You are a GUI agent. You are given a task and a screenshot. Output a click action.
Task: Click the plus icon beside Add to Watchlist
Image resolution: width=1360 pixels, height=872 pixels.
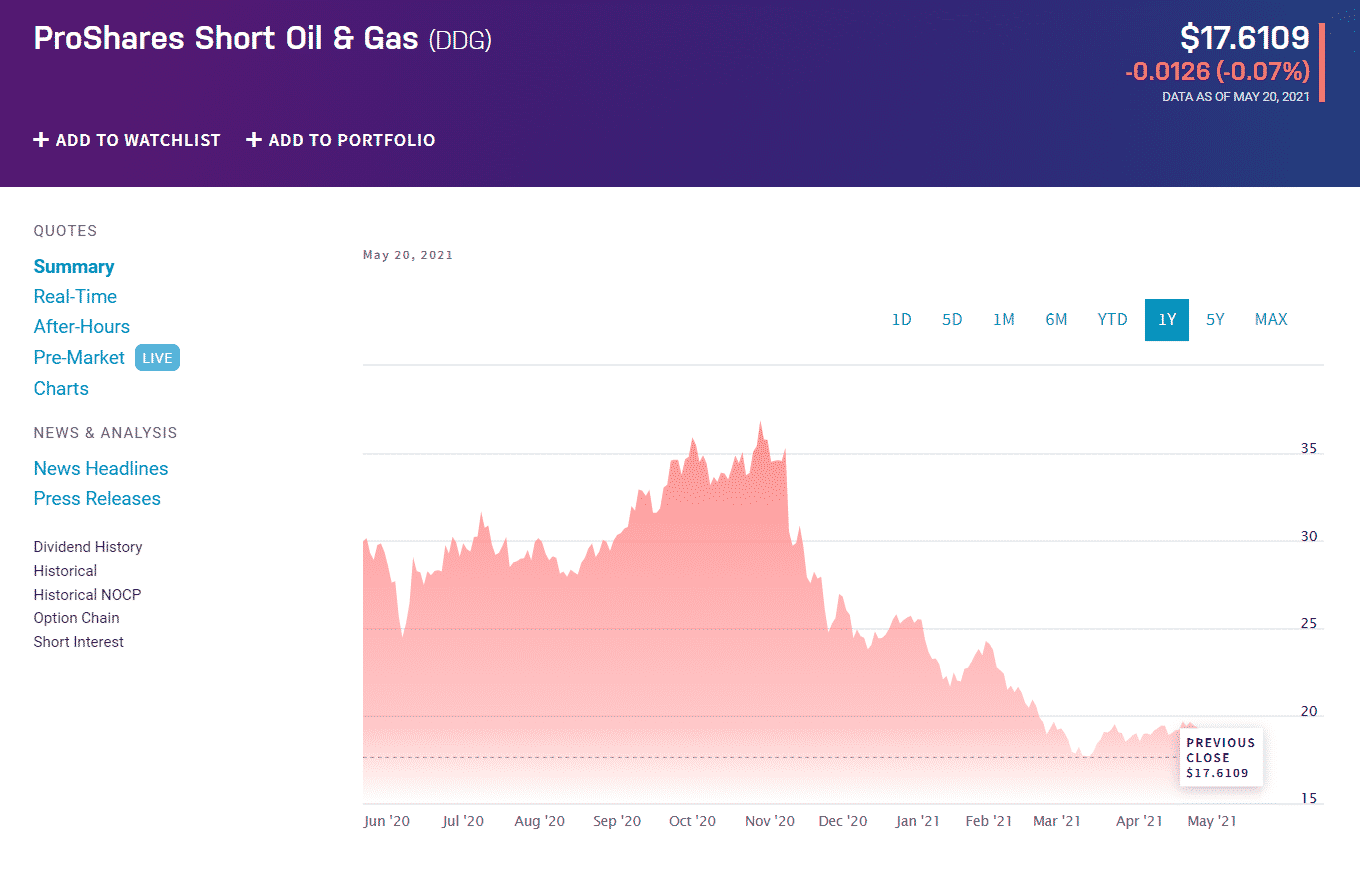41,140
